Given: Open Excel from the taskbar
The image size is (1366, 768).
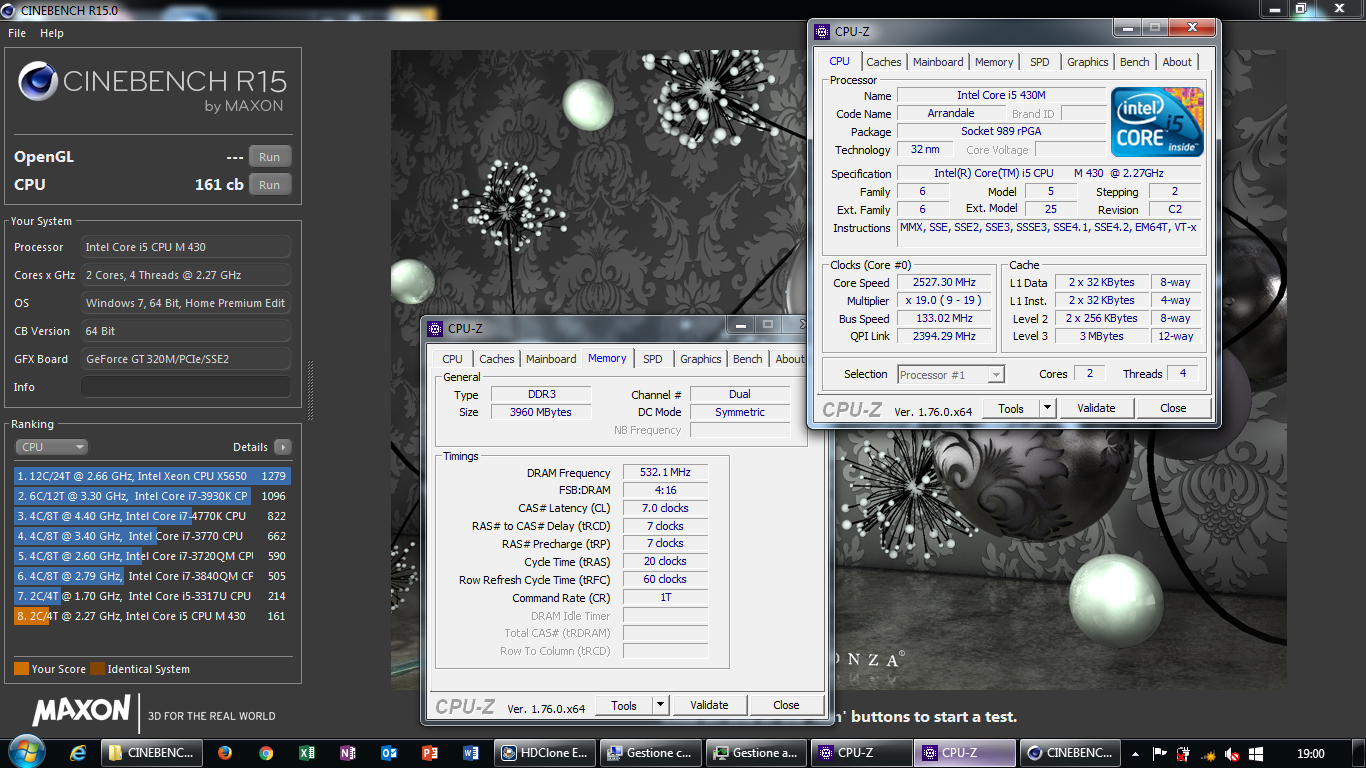Looking at the screenshot, I should pyautogui.click(x=307, y=753).
